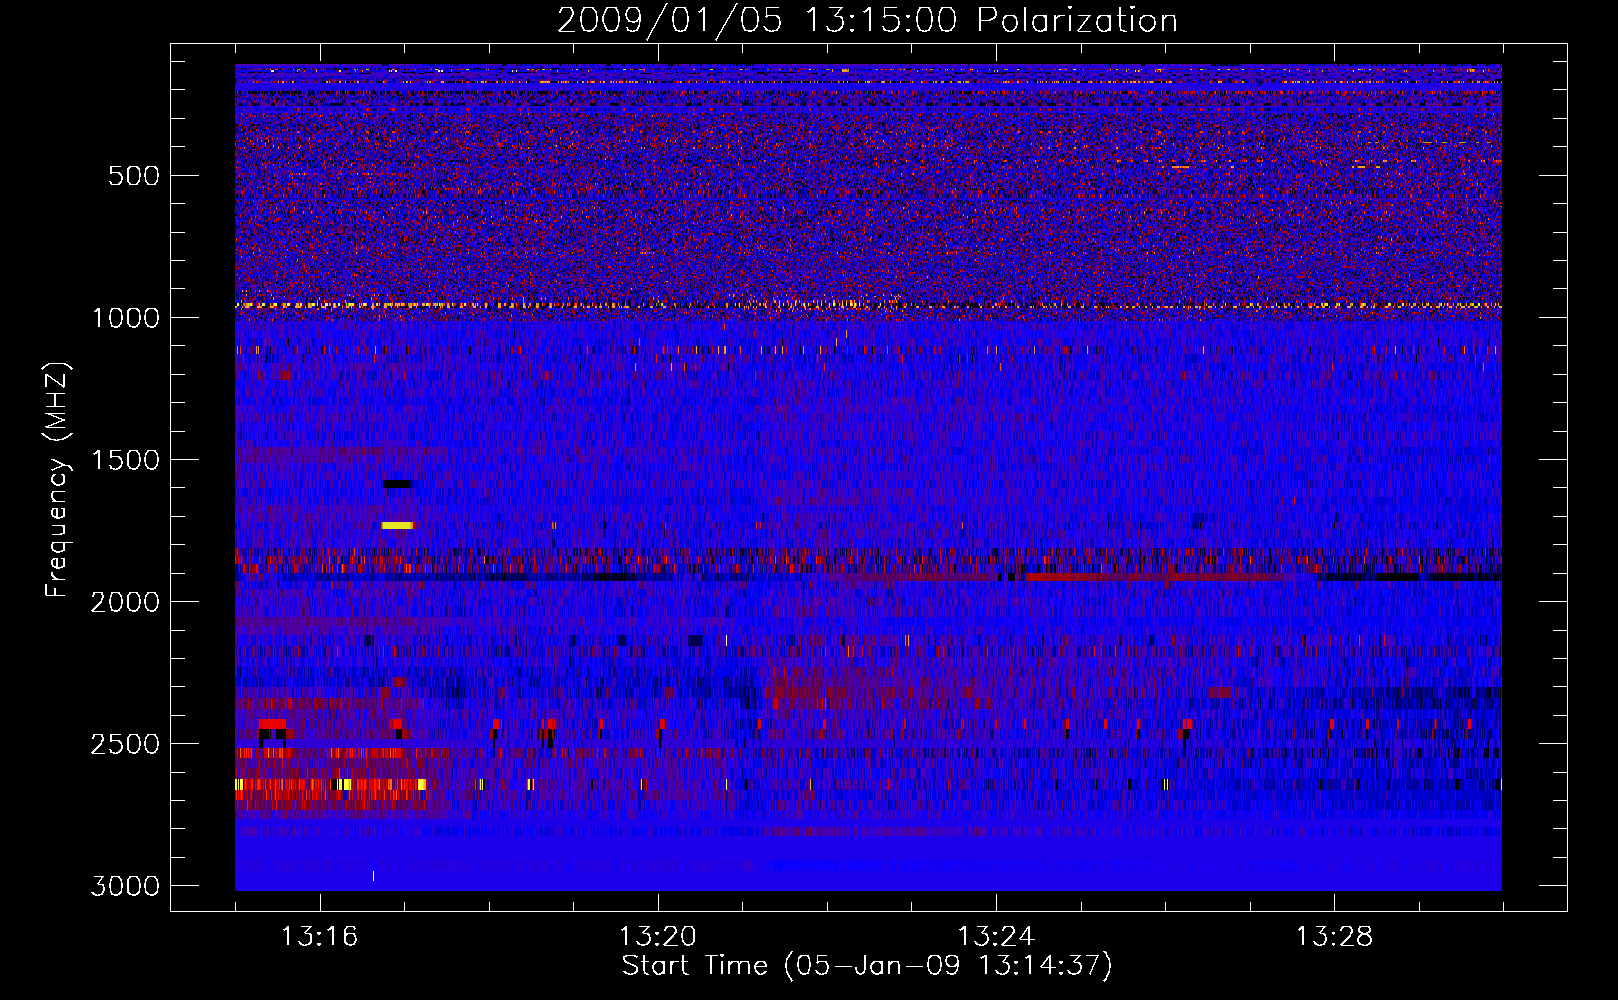Click the 13:28 time tick label

tap(1334, 937)
